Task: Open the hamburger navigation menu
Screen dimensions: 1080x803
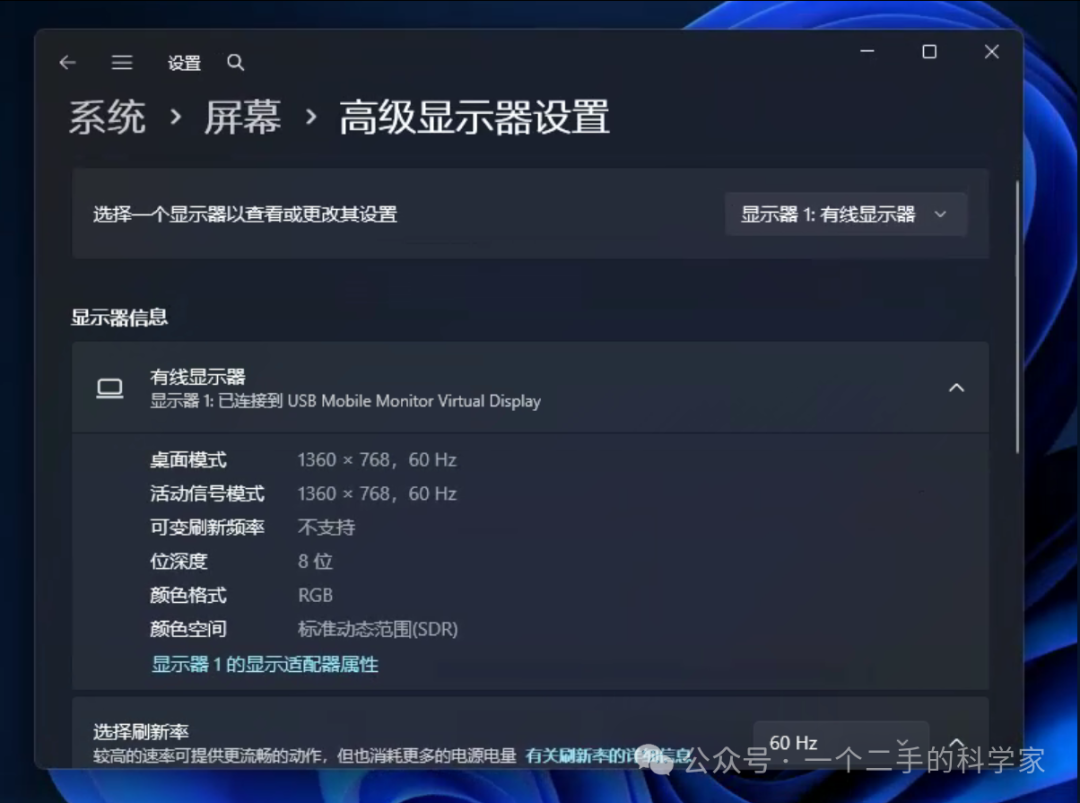Action: (x=122, y=63)
